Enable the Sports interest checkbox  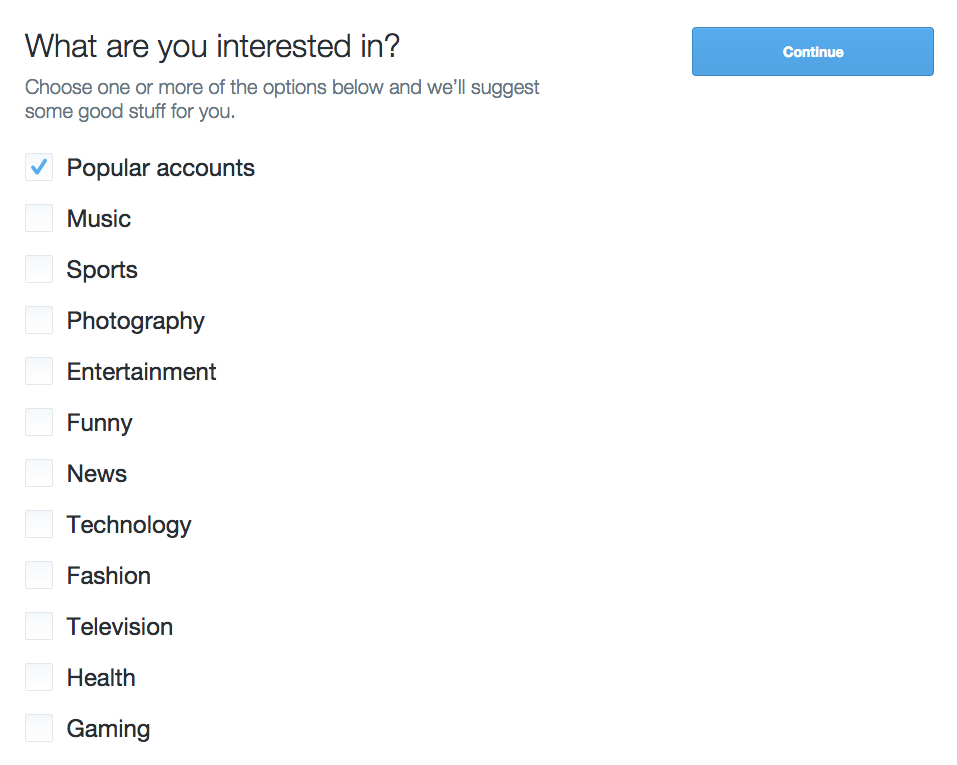tap(38, 269)
